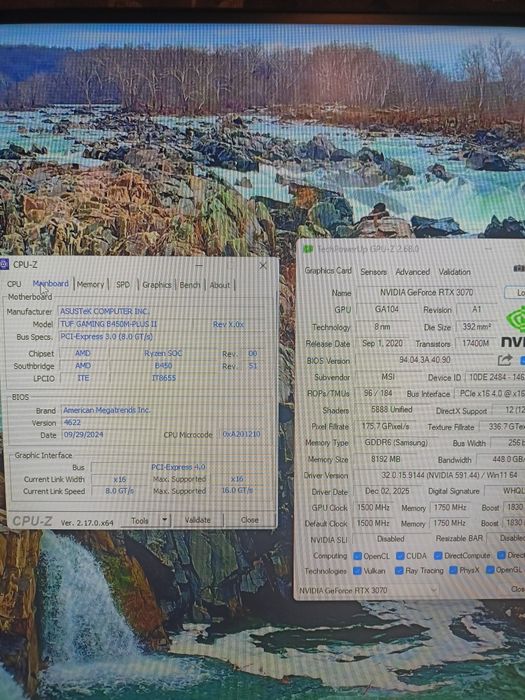
Task: Click the GA104 GPU field
Action: click(x=387, y=309)
